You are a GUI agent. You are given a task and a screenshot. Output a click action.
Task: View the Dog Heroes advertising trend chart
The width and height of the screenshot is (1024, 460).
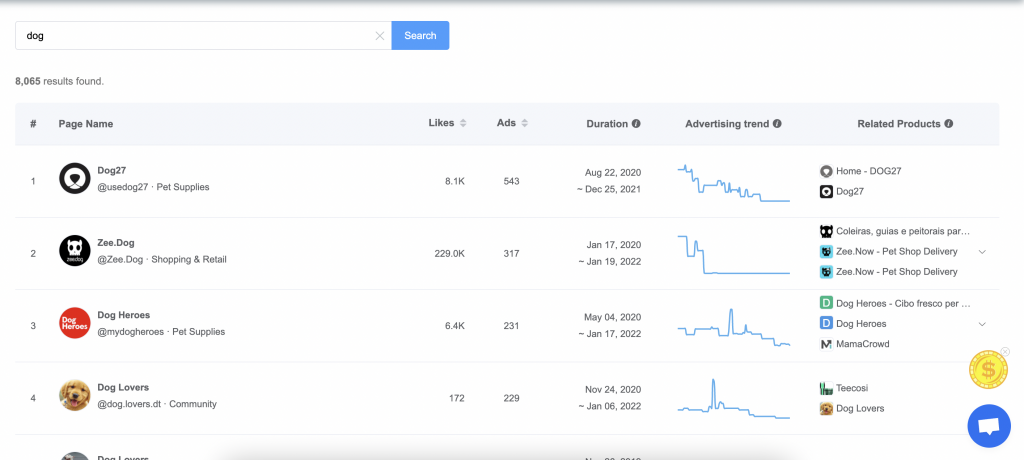coord(734,327)
